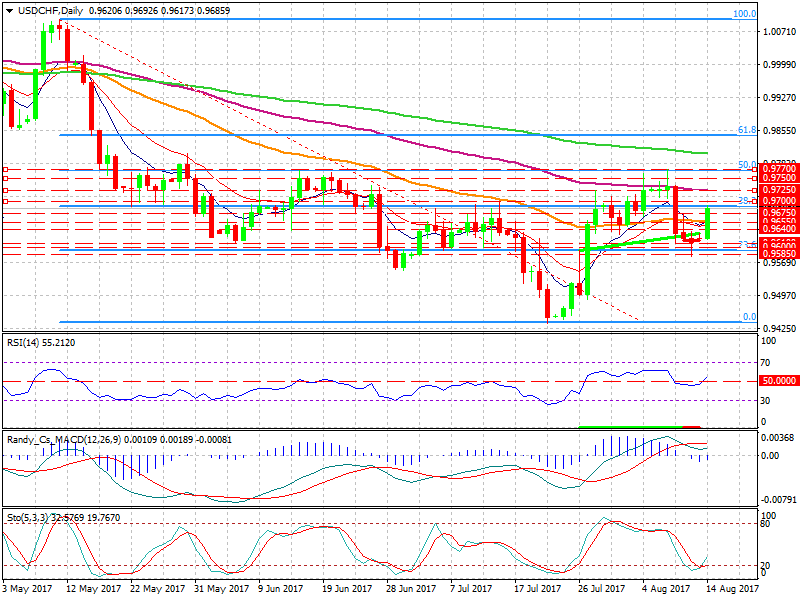Click the 0.94250 price on the axis
Screen dimensions: 800x600
[777, 328]
